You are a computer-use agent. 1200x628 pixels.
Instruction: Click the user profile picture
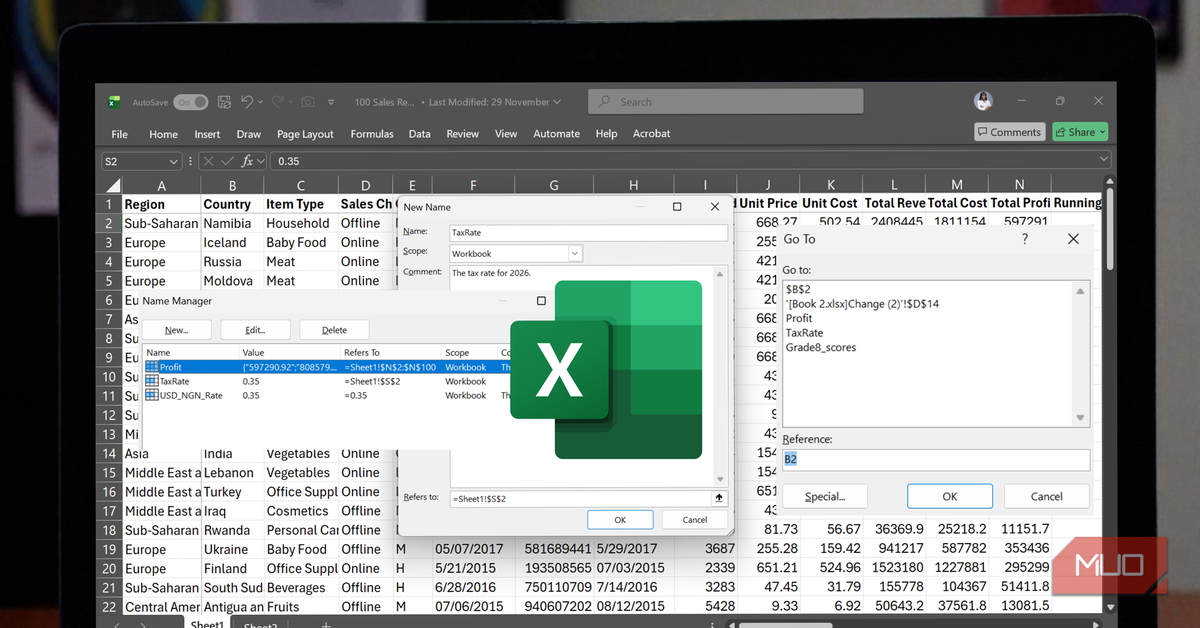[x=983, y=102]
